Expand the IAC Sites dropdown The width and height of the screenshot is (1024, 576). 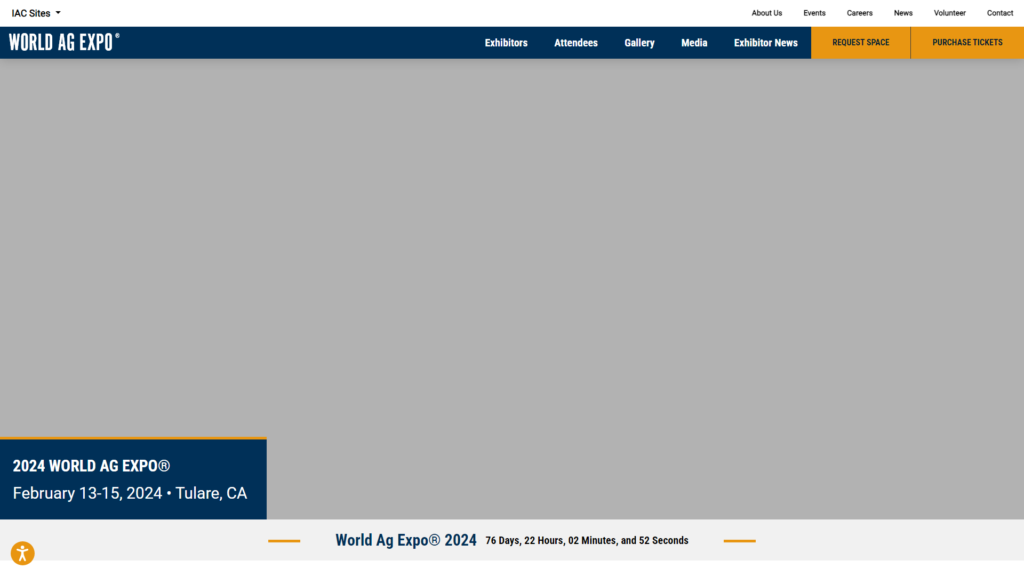(36, 13)
